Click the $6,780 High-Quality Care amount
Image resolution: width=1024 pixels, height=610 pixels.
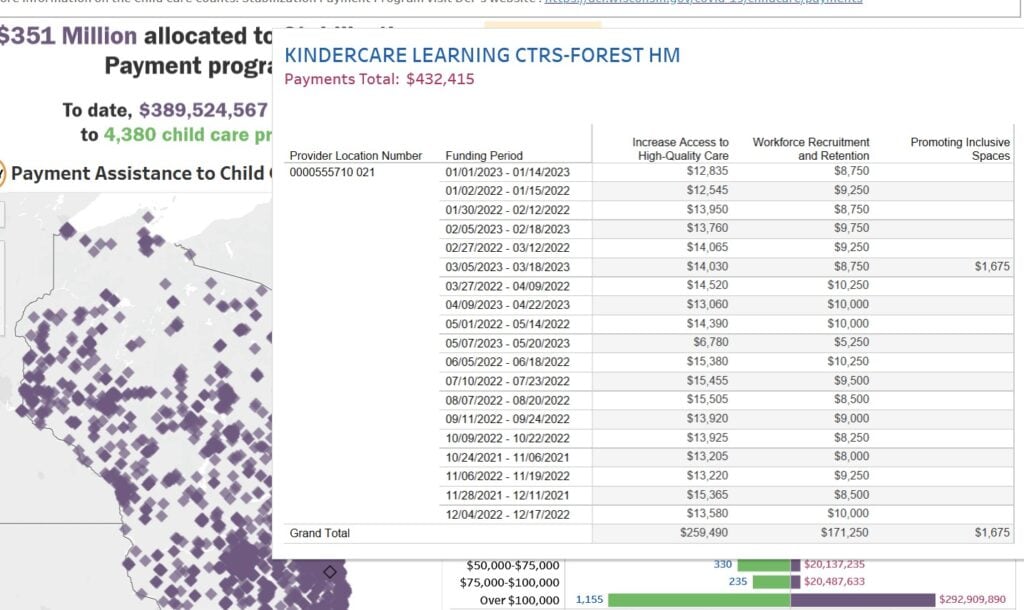[x=711, y=342]
